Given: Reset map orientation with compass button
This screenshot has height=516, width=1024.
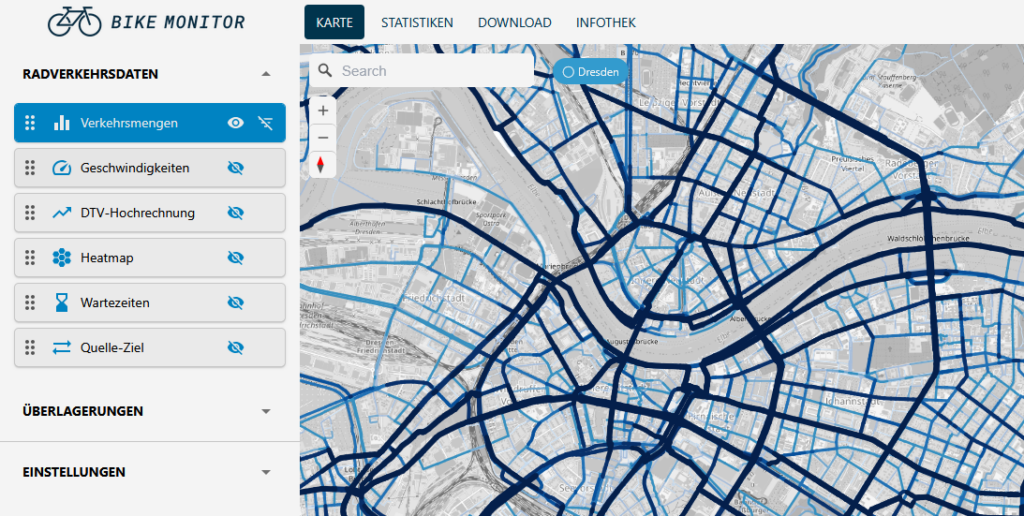Looking at the screenshot, I should [x=321, y=165].
